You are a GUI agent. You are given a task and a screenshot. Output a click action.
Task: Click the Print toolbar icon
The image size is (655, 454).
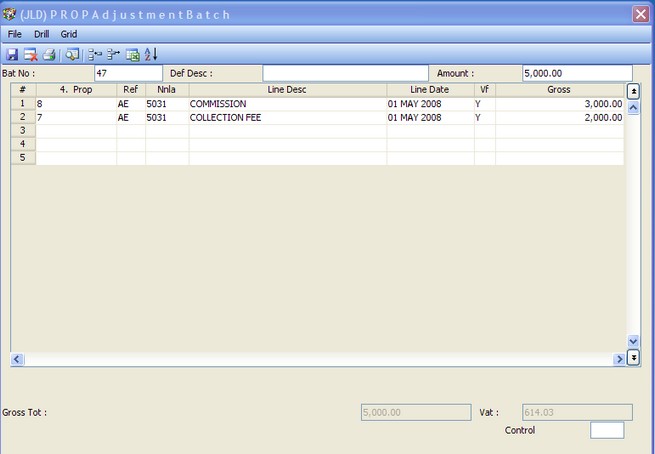pyautogui.click(x=48, y=54)
